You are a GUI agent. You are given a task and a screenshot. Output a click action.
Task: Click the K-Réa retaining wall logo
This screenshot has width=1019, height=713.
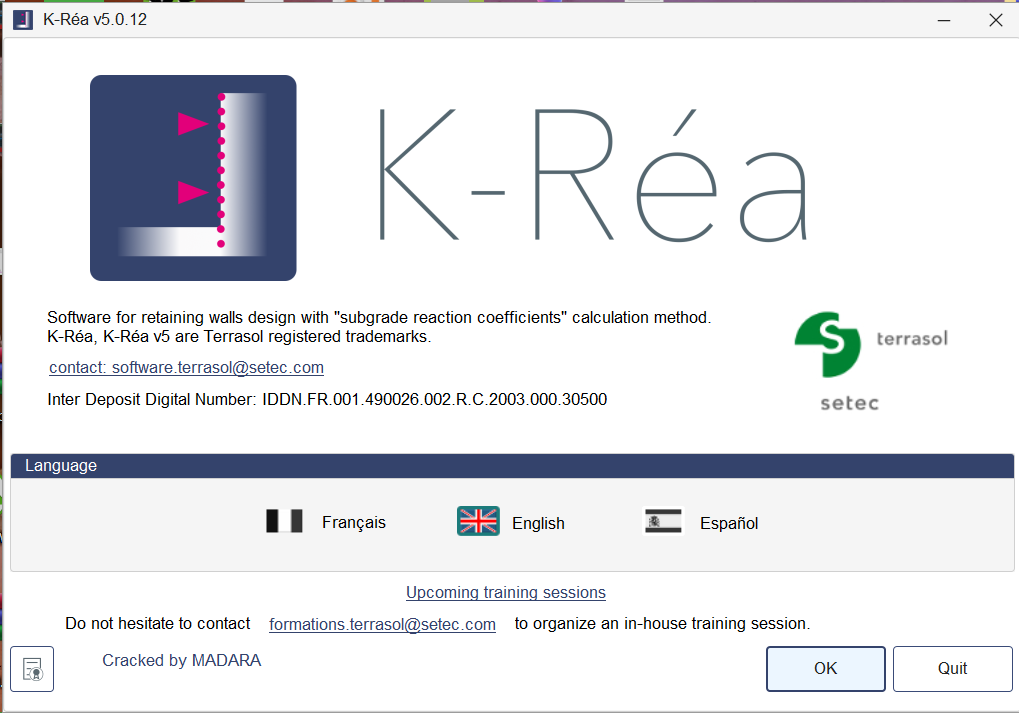(x=193, y=178)
